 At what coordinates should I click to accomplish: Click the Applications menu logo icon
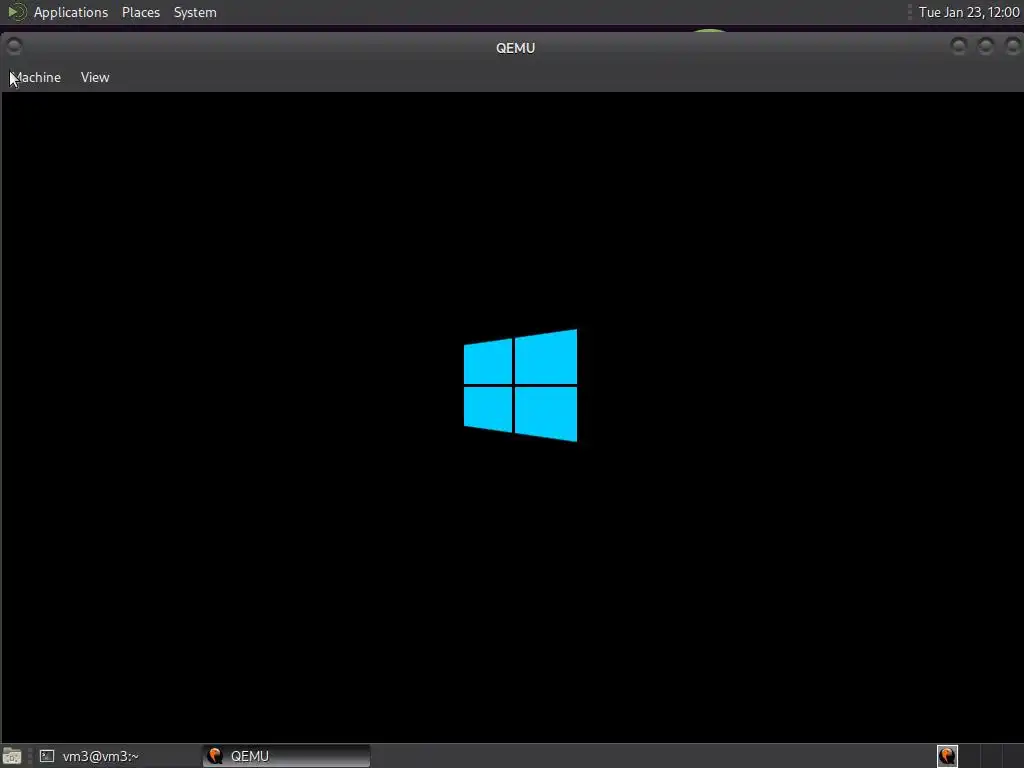[17, 12]
